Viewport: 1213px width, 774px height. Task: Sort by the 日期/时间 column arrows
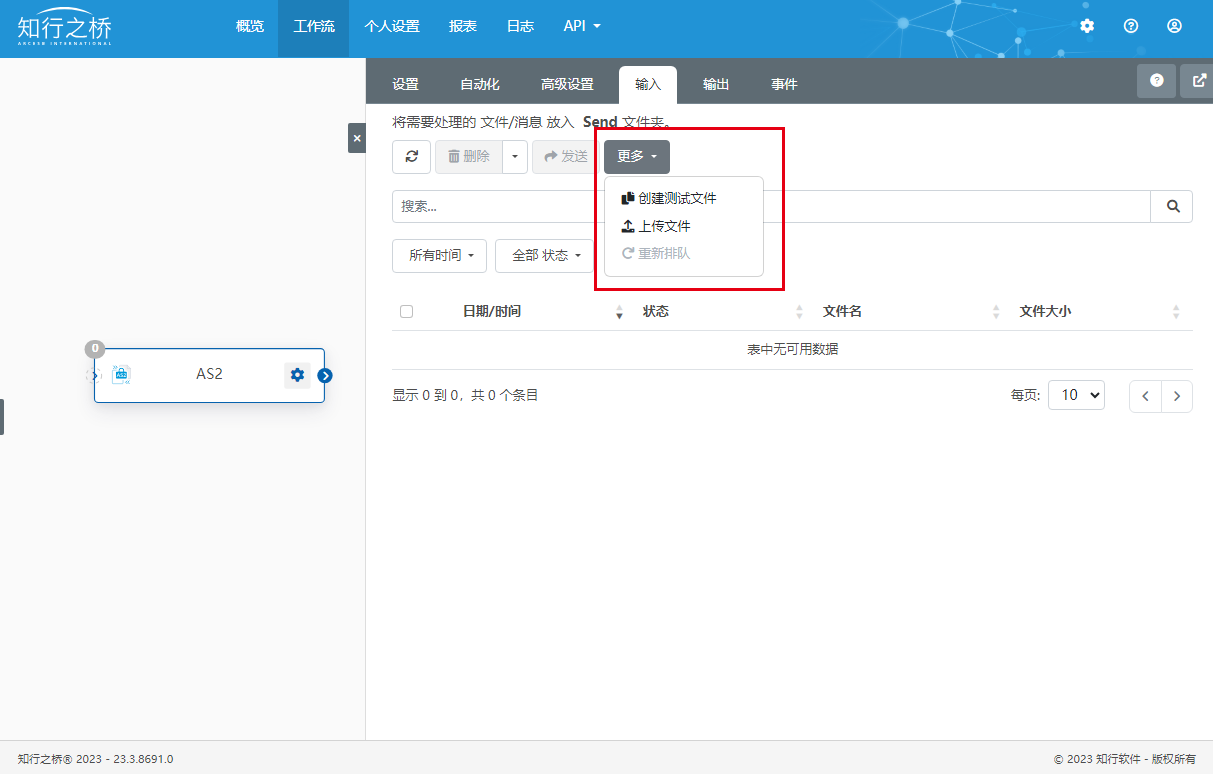pyautogui.click(x=619, y=312)
